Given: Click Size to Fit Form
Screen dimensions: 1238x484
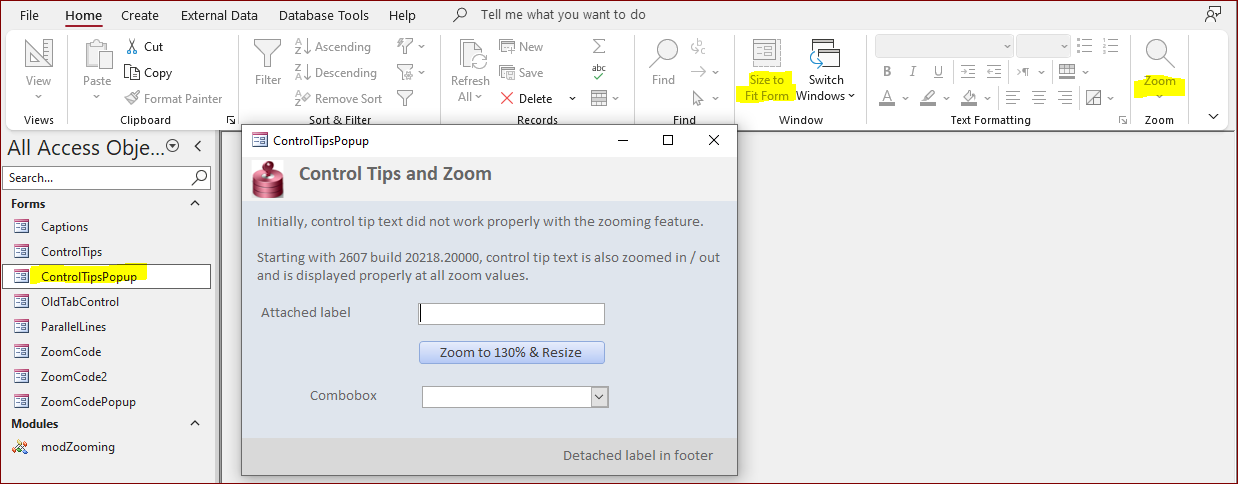Looking at the screenshot, I should pos(768,70).
